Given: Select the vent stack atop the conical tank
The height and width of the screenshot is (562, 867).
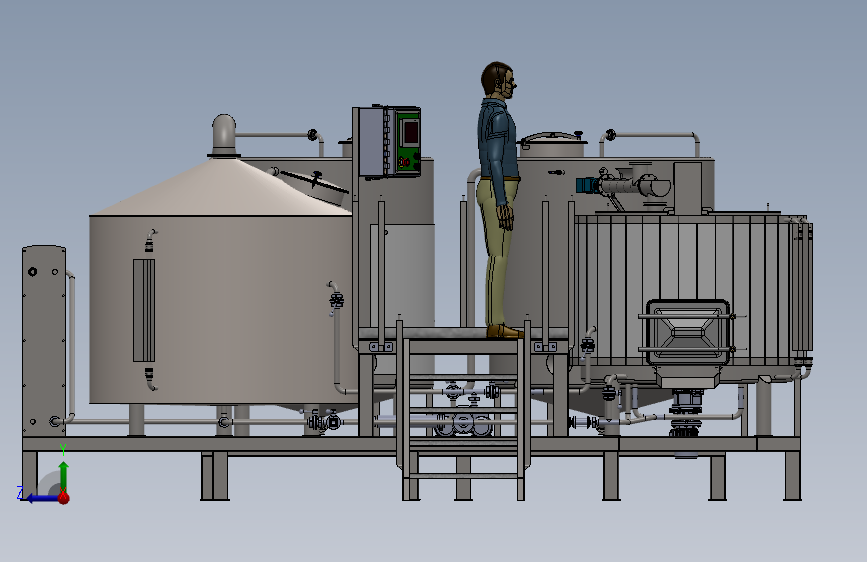Looking at the screenshot, I should (224, 136).
